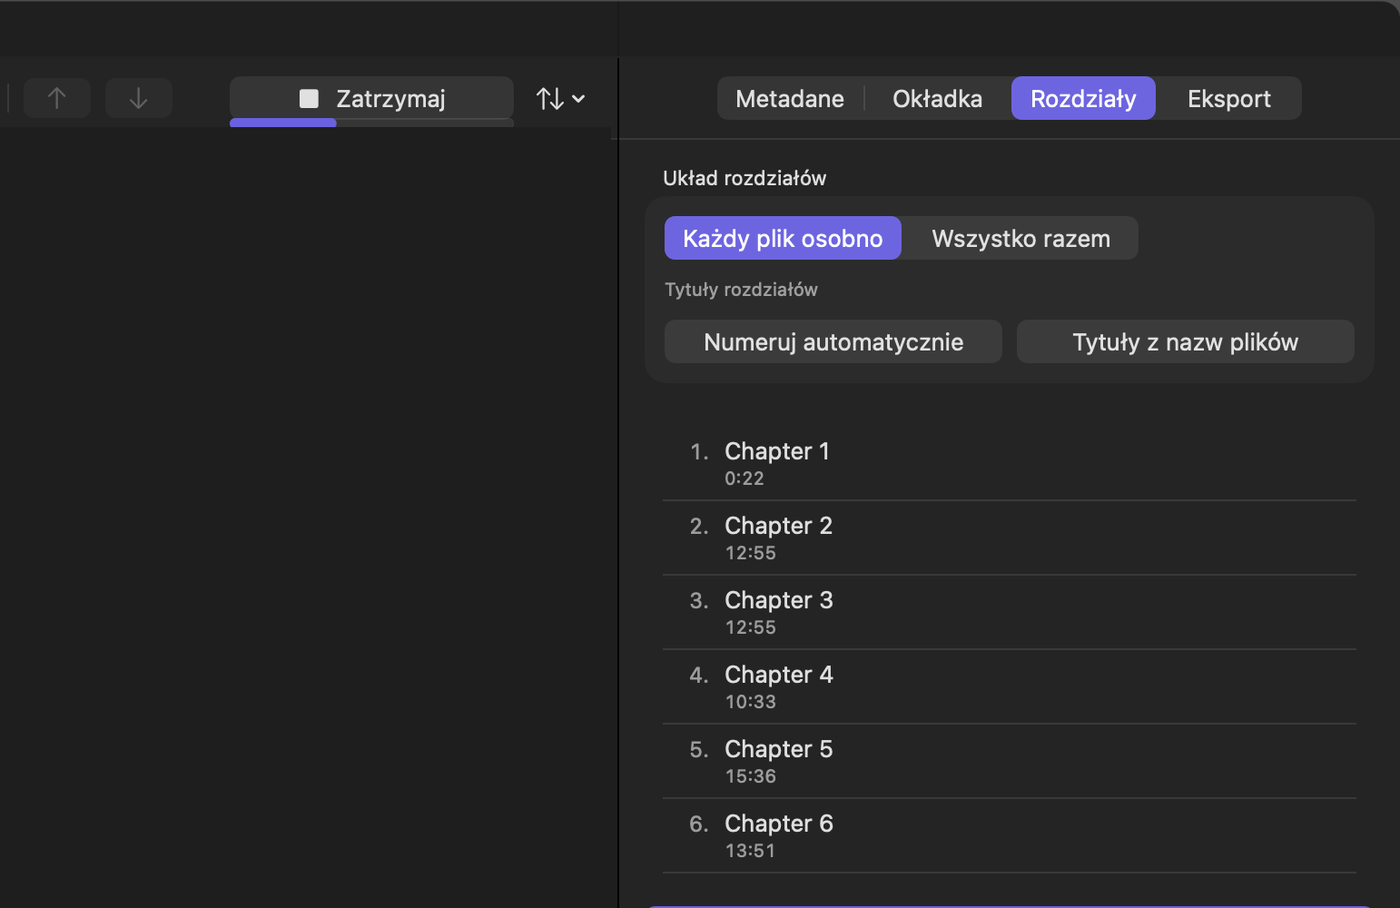The image size is (1400, 908).
Task: Open the Eksport tab
Action: pyautogui.click(x=1229, y=98)
